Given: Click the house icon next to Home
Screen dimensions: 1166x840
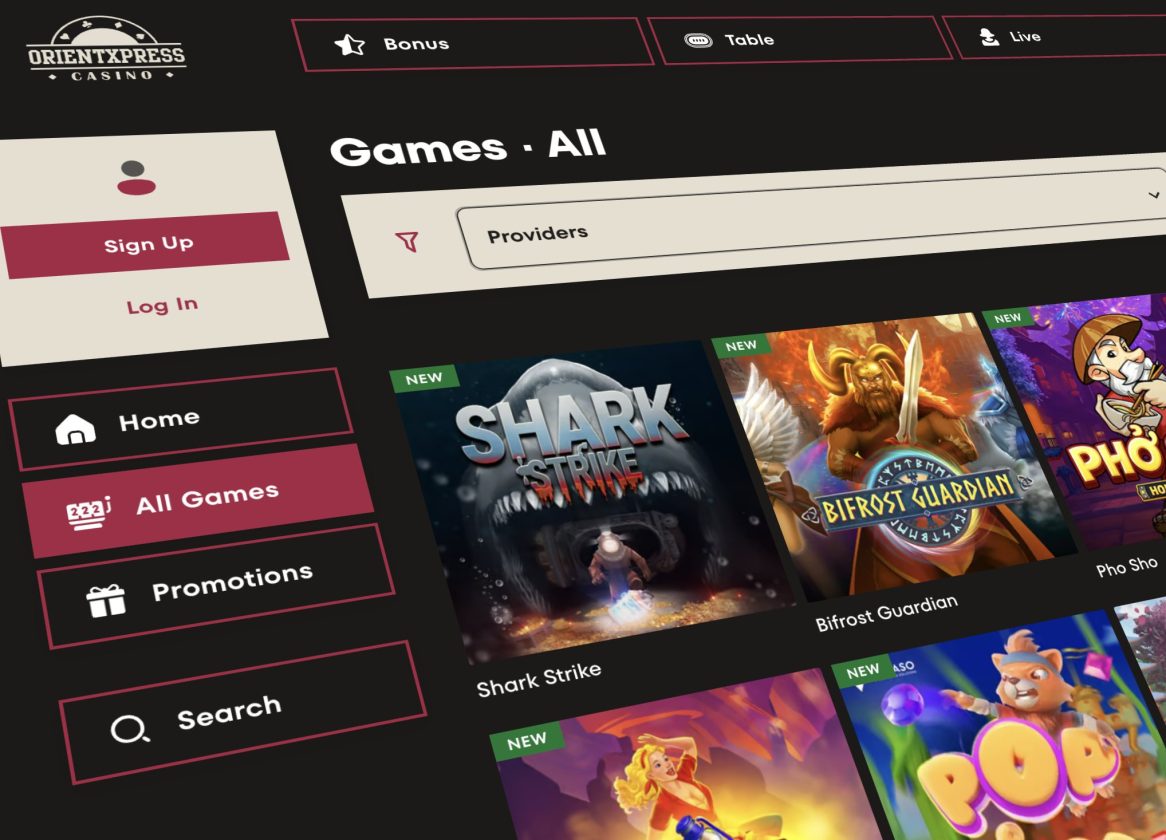Looking at the screenshot, I should click(75, 429).
